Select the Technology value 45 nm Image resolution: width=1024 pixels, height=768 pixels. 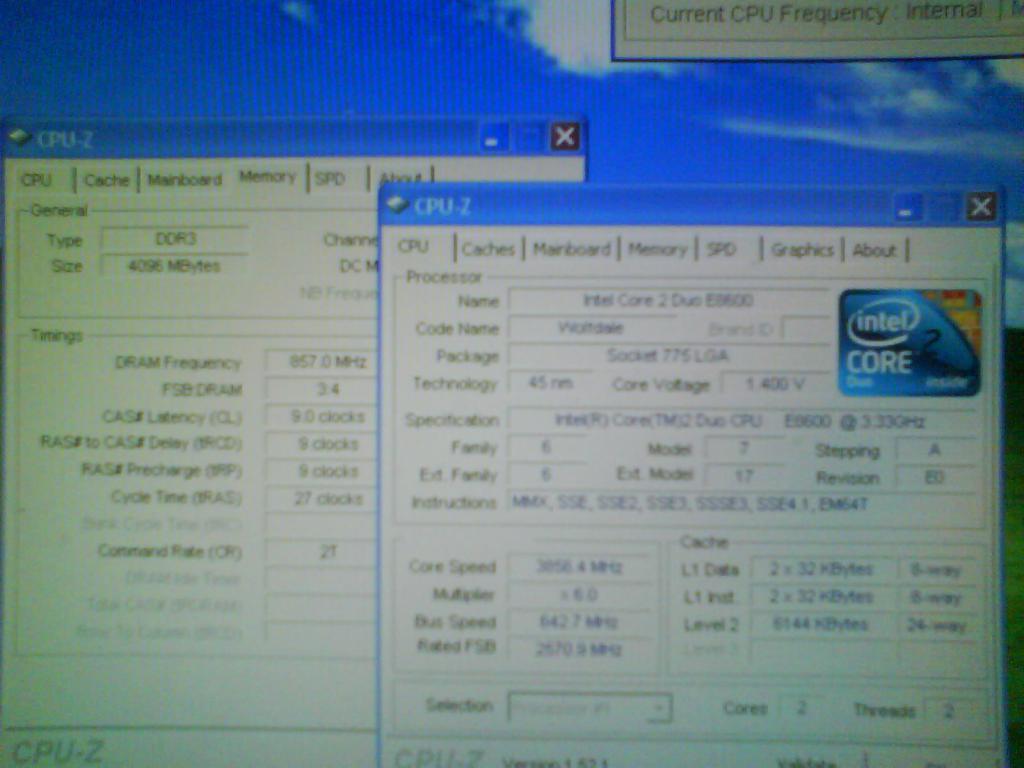pyautogui.click(x=550, y=383)
